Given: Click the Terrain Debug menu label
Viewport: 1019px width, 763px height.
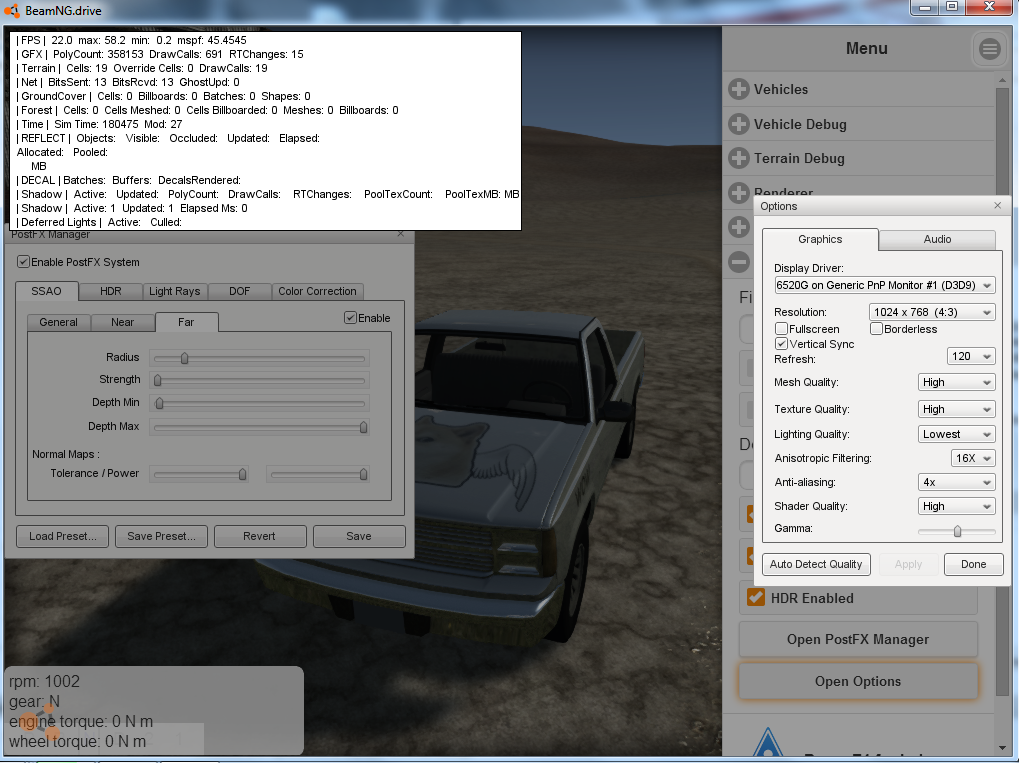Looking at the screenshot, I should [799, 159].
